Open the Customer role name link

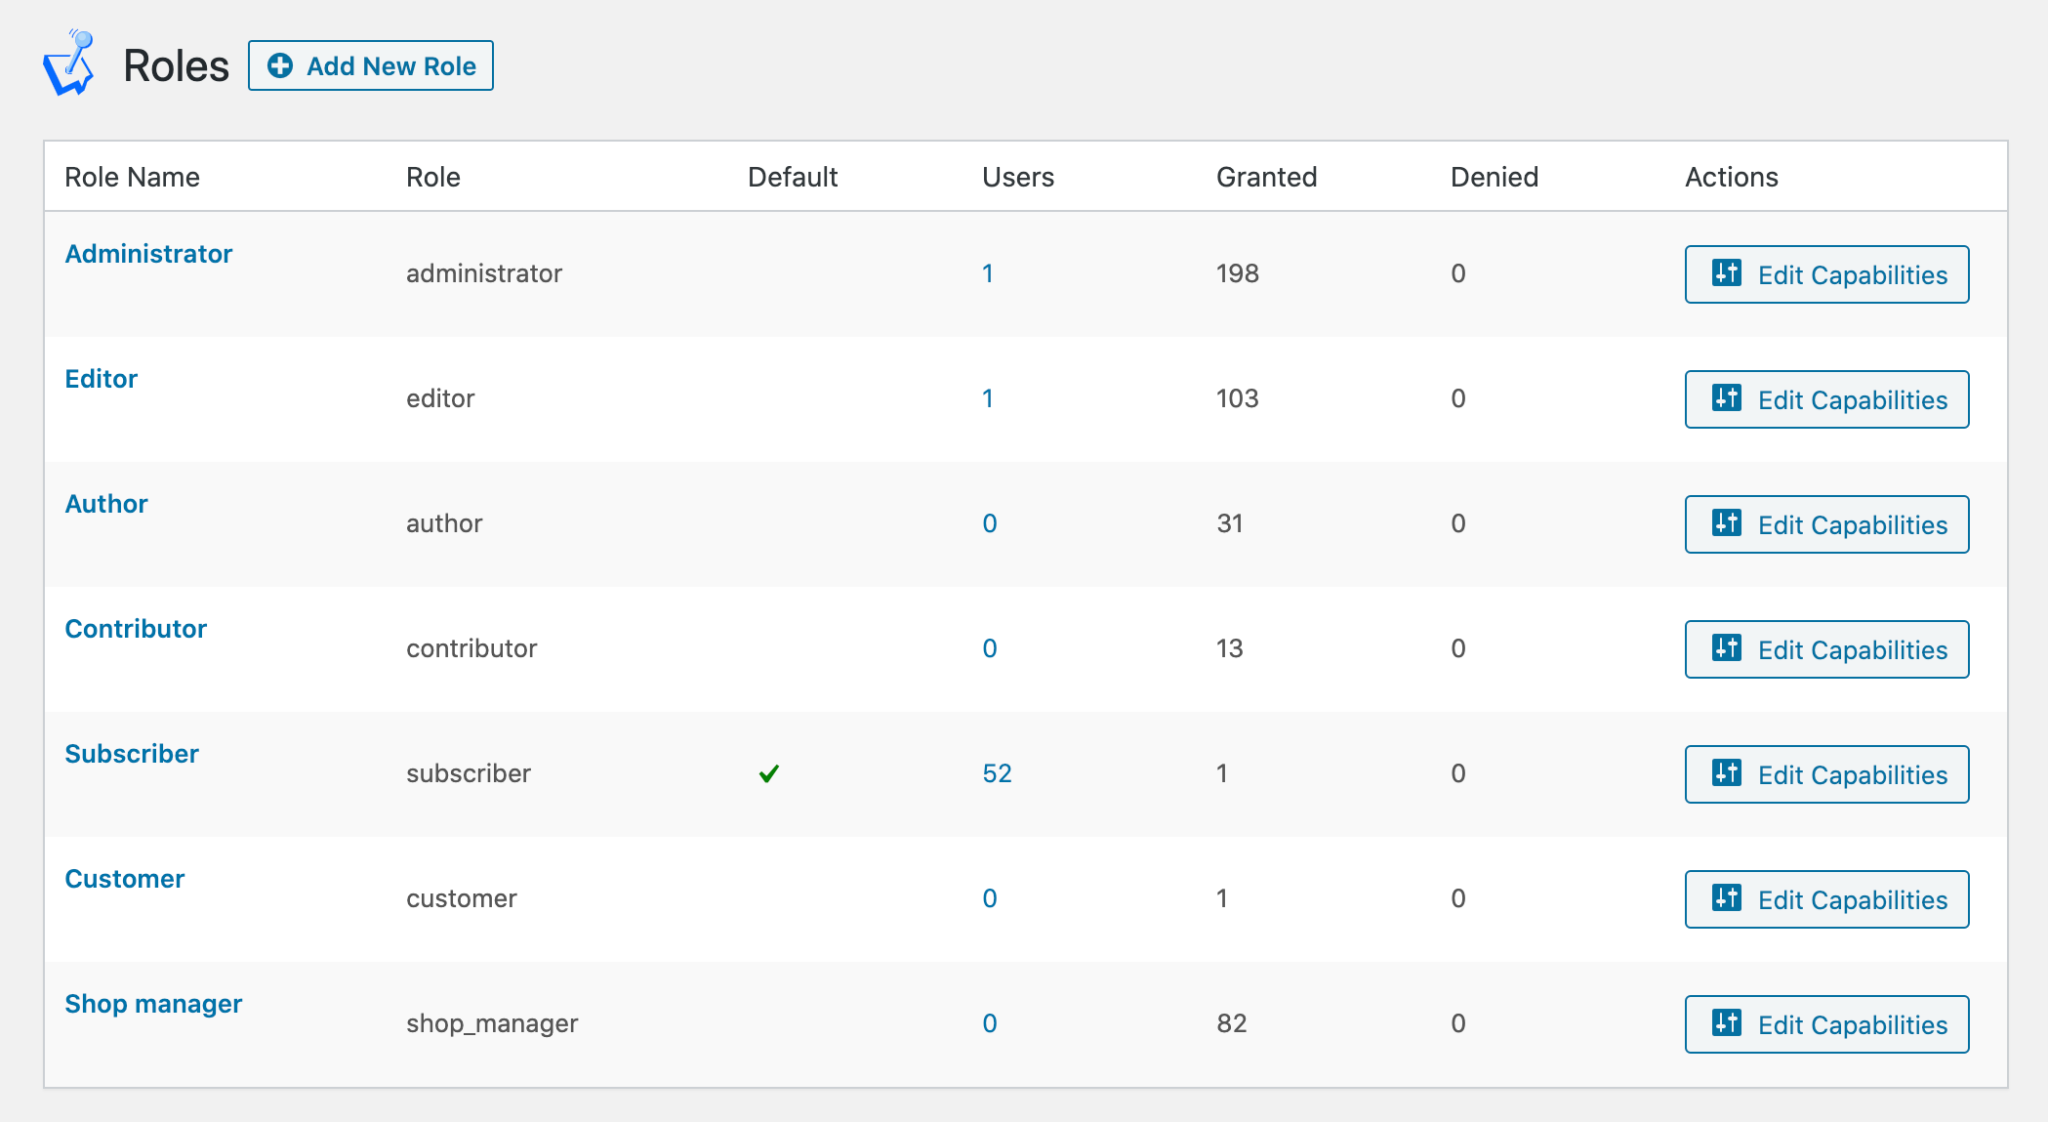pos(125,879)
